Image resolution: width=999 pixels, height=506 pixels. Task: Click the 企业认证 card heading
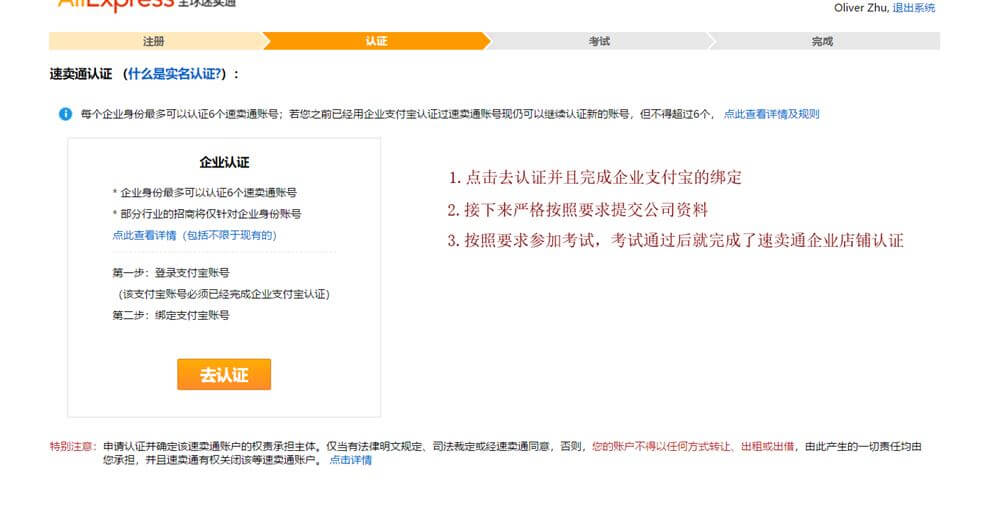tap(224, 162)
